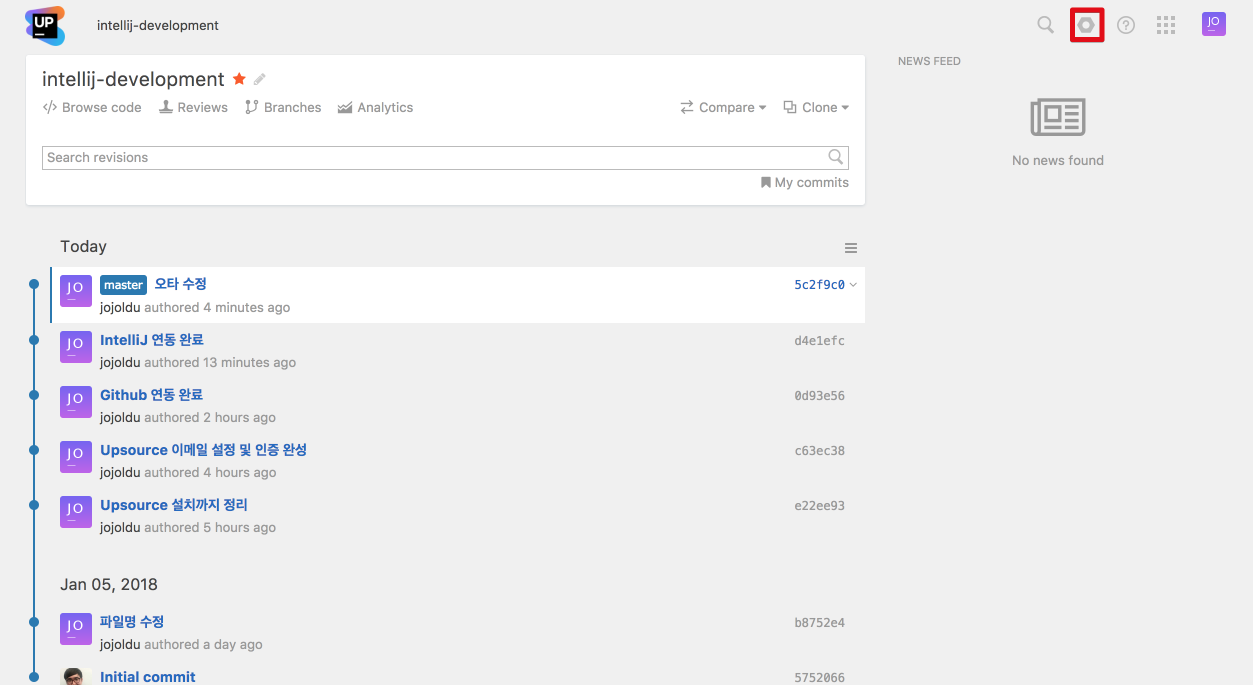Click the master branch label
Viewport: 1253px width, 685px height.
pyautogui.click(x=123, y=285)
